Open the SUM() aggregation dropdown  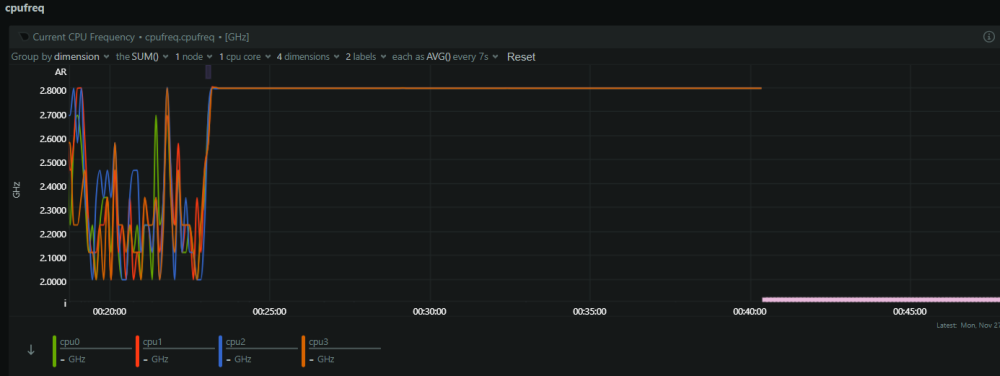[142, 57]
